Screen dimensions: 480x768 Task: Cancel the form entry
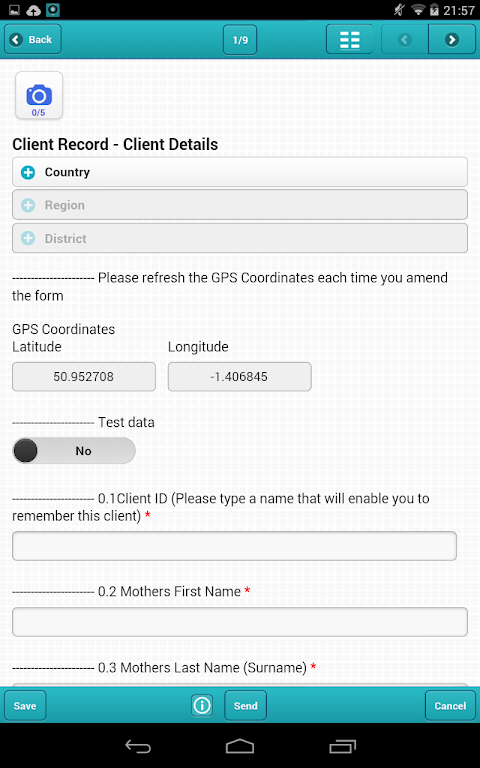coord(450,705)
